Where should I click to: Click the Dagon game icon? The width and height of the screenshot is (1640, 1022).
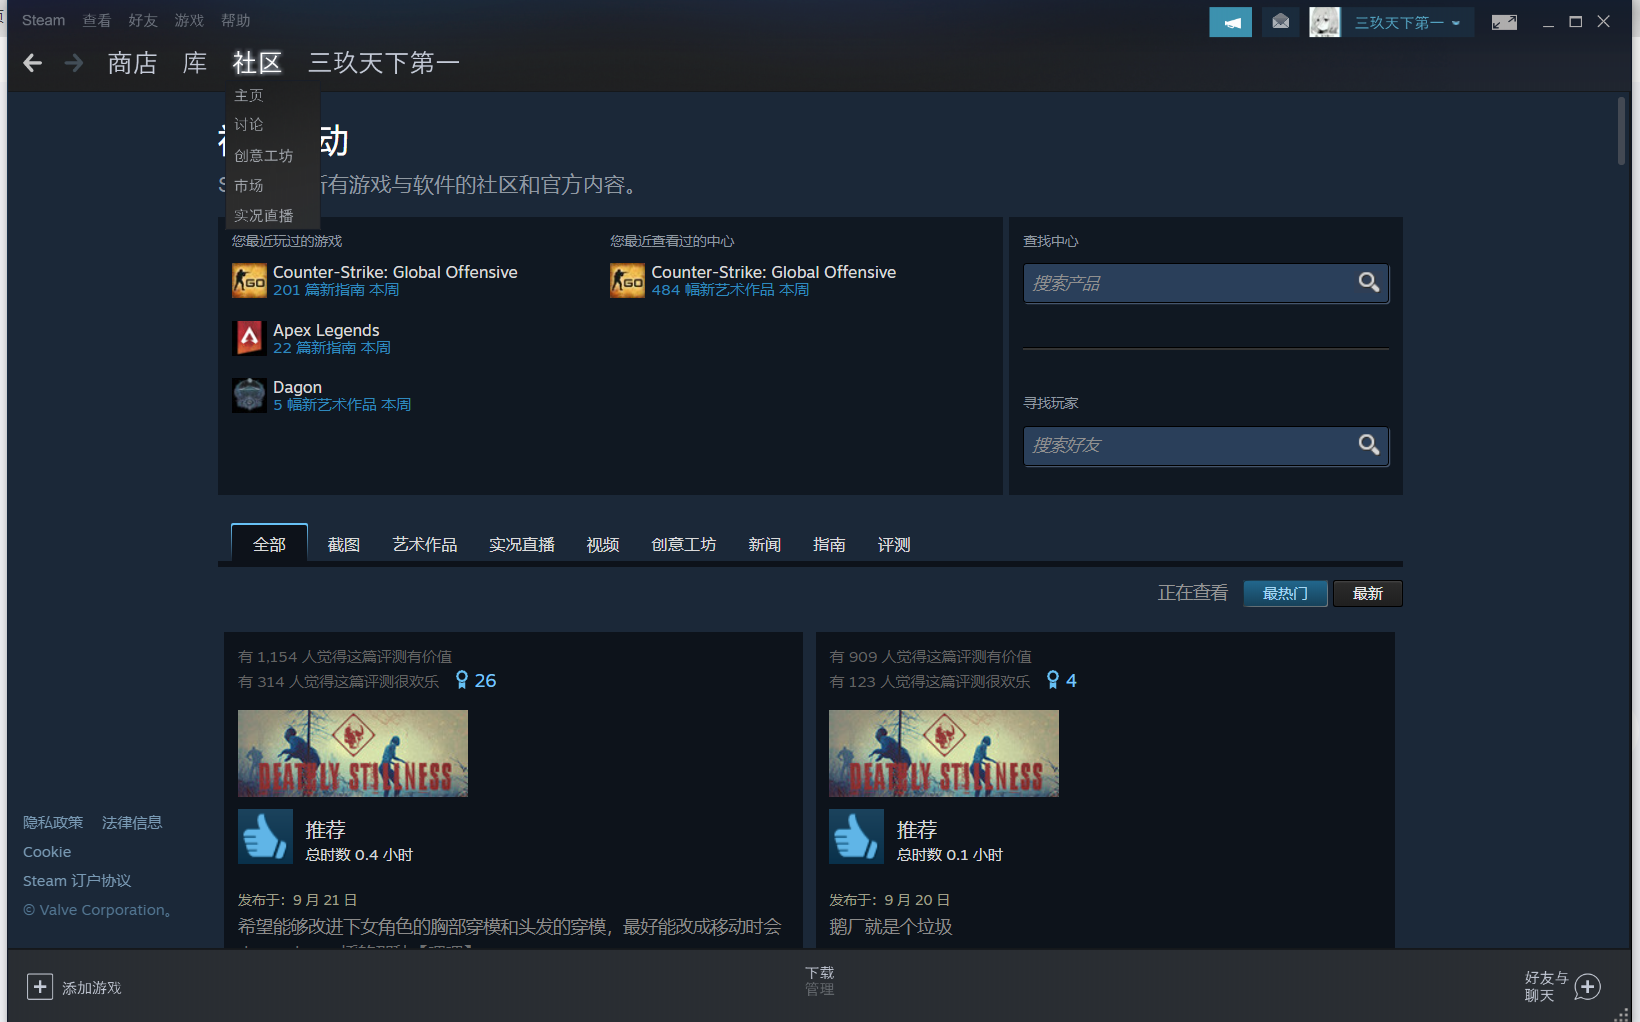(x=249, y=395)
